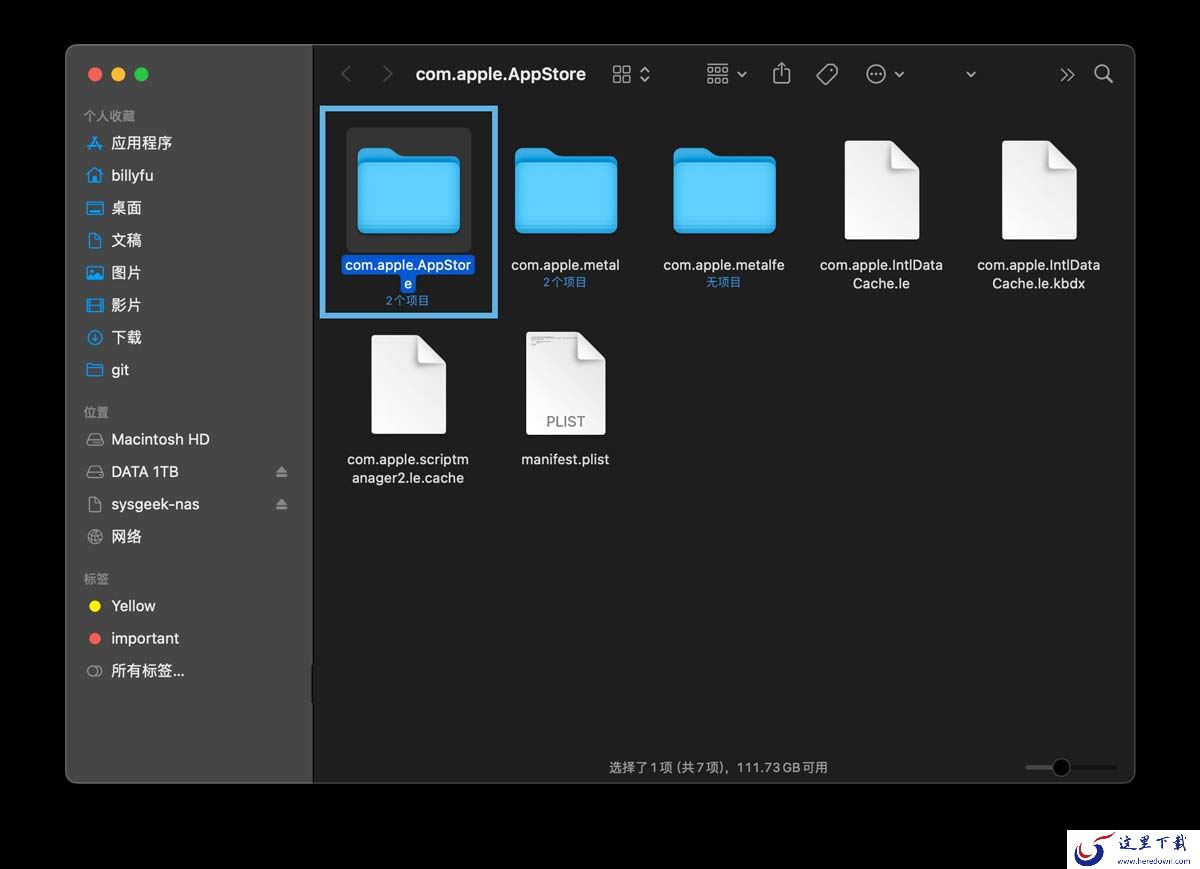Select the com.apple.metalfe folder icon
The width and height of the screenshot is (1200, 869).
(x=724, y=191)
